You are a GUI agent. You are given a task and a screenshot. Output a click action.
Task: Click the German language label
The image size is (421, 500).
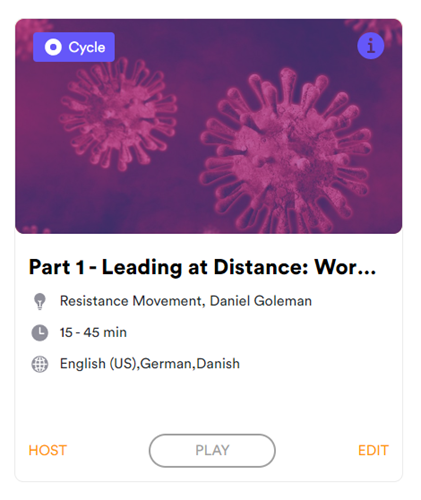pyautogui.click(x=167, y=364)
